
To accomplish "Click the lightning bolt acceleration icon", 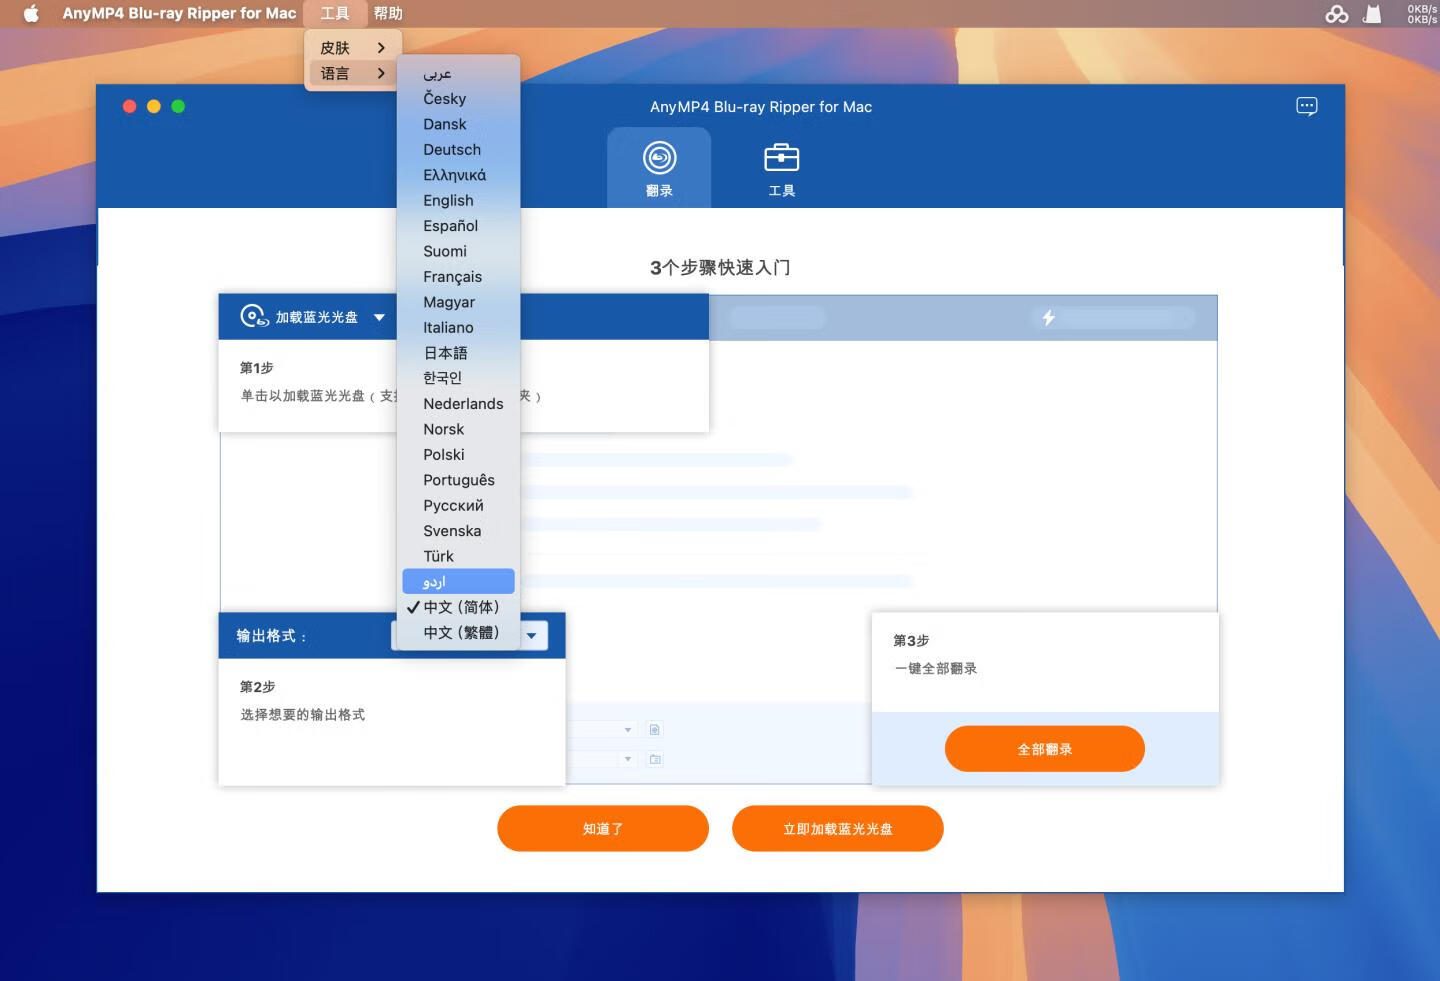I will (x=1048, y=318).
